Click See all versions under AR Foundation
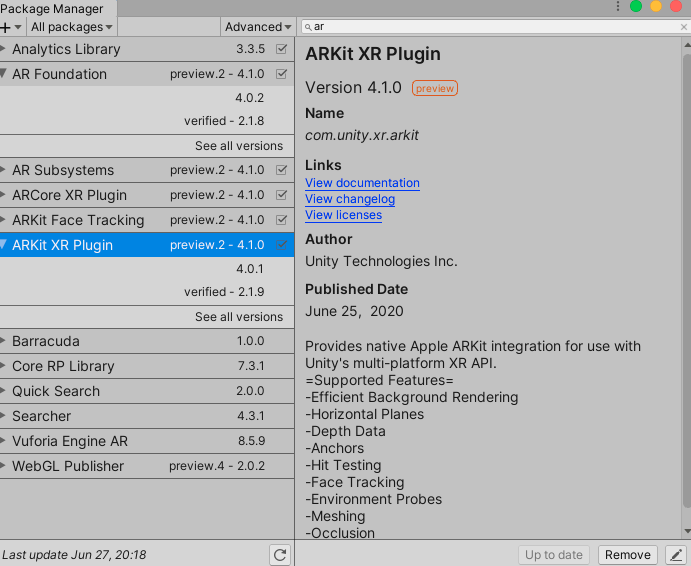Image resolution: width=691 pixels, height=566 pixels. pyautogui.click(x=239, y=146)
